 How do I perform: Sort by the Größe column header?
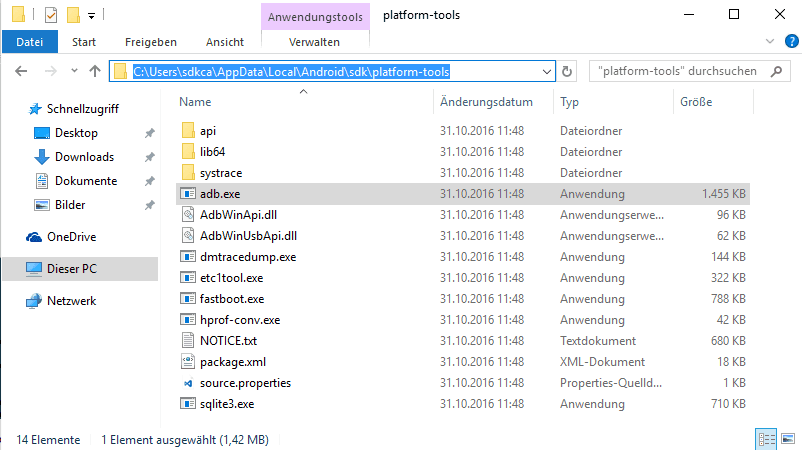(713, 102)
